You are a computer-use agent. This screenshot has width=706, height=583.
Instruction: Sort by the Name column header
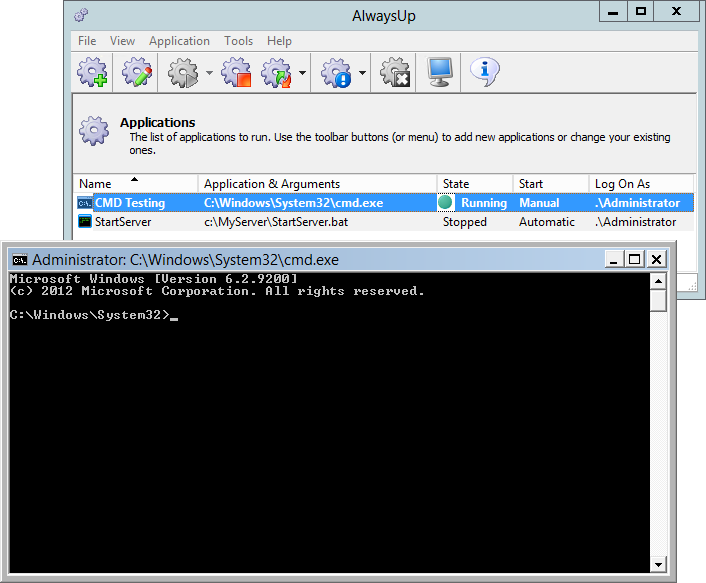(x=136, y=184)
